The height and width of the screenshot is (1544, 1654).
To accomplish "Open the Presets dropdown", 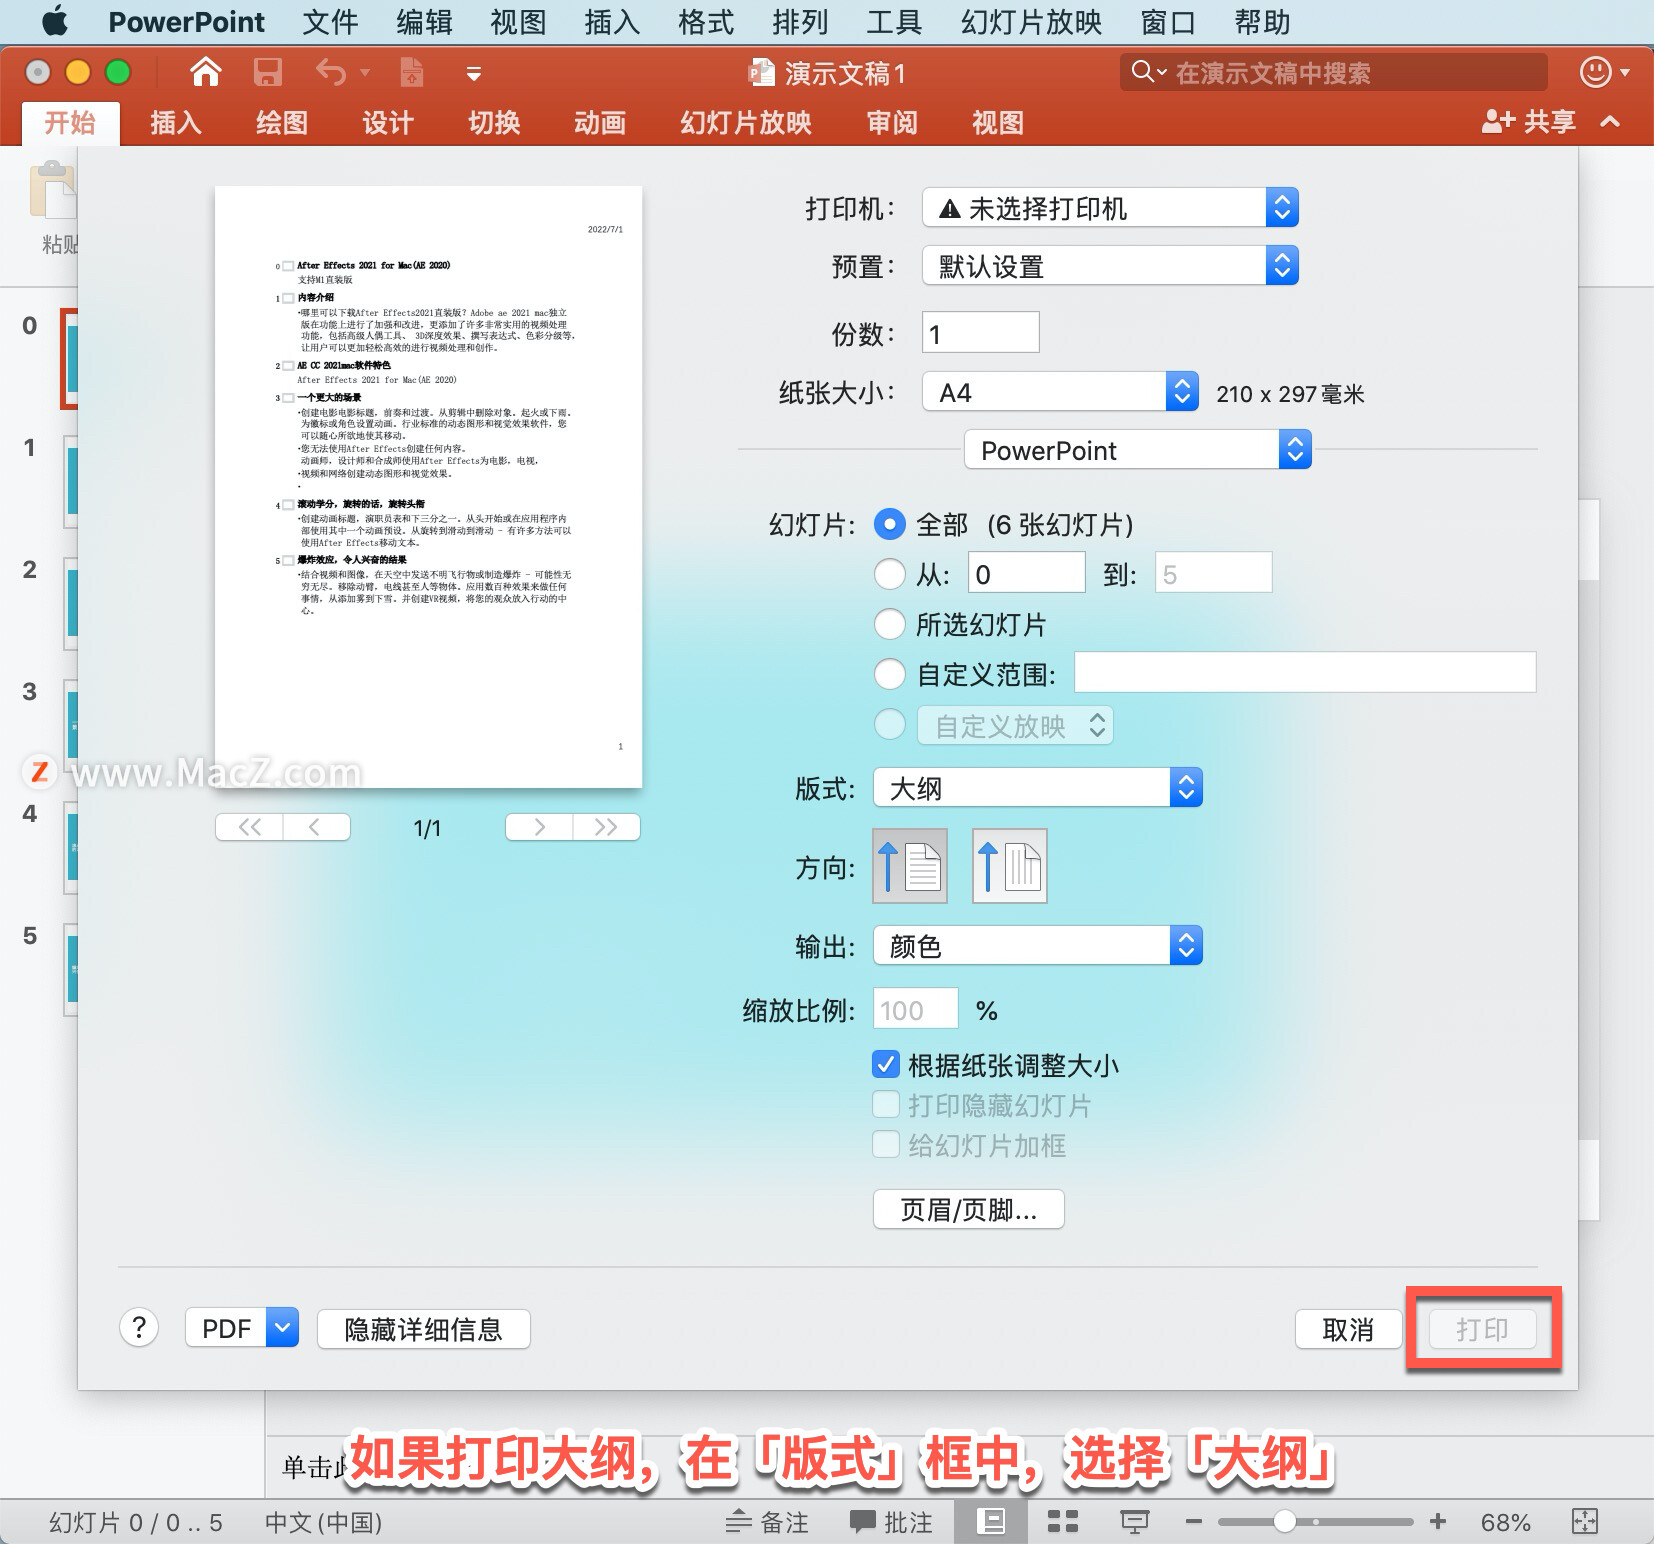I will (1110, 266).
